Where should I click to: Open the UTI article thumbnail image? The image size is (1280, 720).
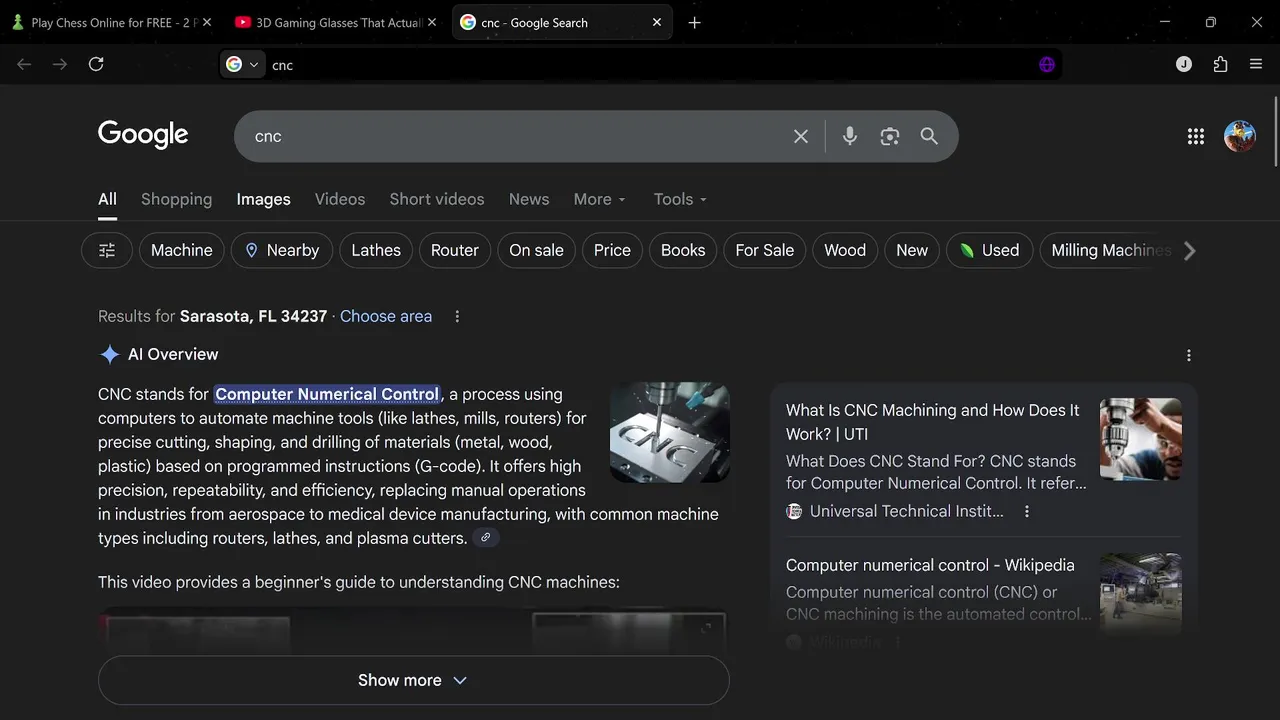(x=1141, y=439)
